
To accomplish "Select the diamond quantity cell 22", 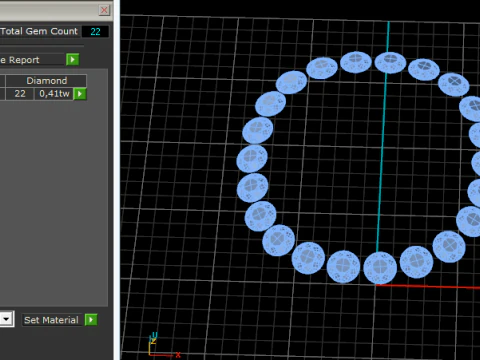I will pos(20,94).
